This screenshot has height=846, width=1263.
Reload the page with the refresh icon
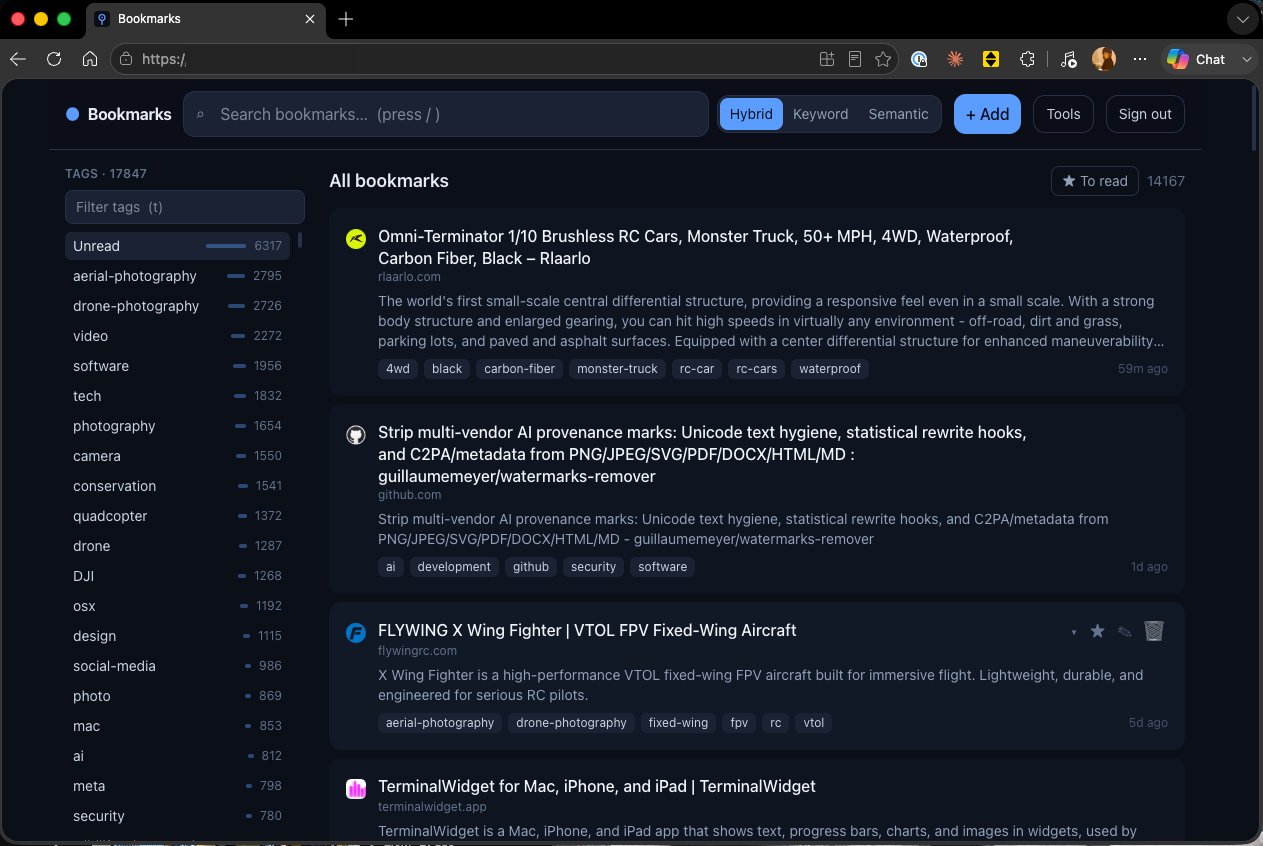pos(54,59)
